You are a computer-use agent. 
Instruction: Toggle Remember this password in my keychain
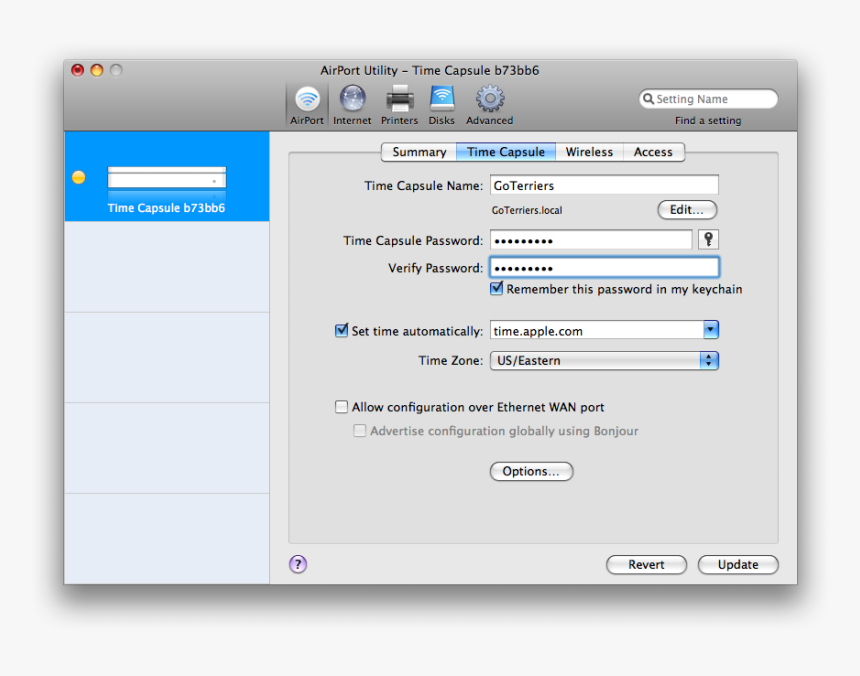[x=496, y=288]
